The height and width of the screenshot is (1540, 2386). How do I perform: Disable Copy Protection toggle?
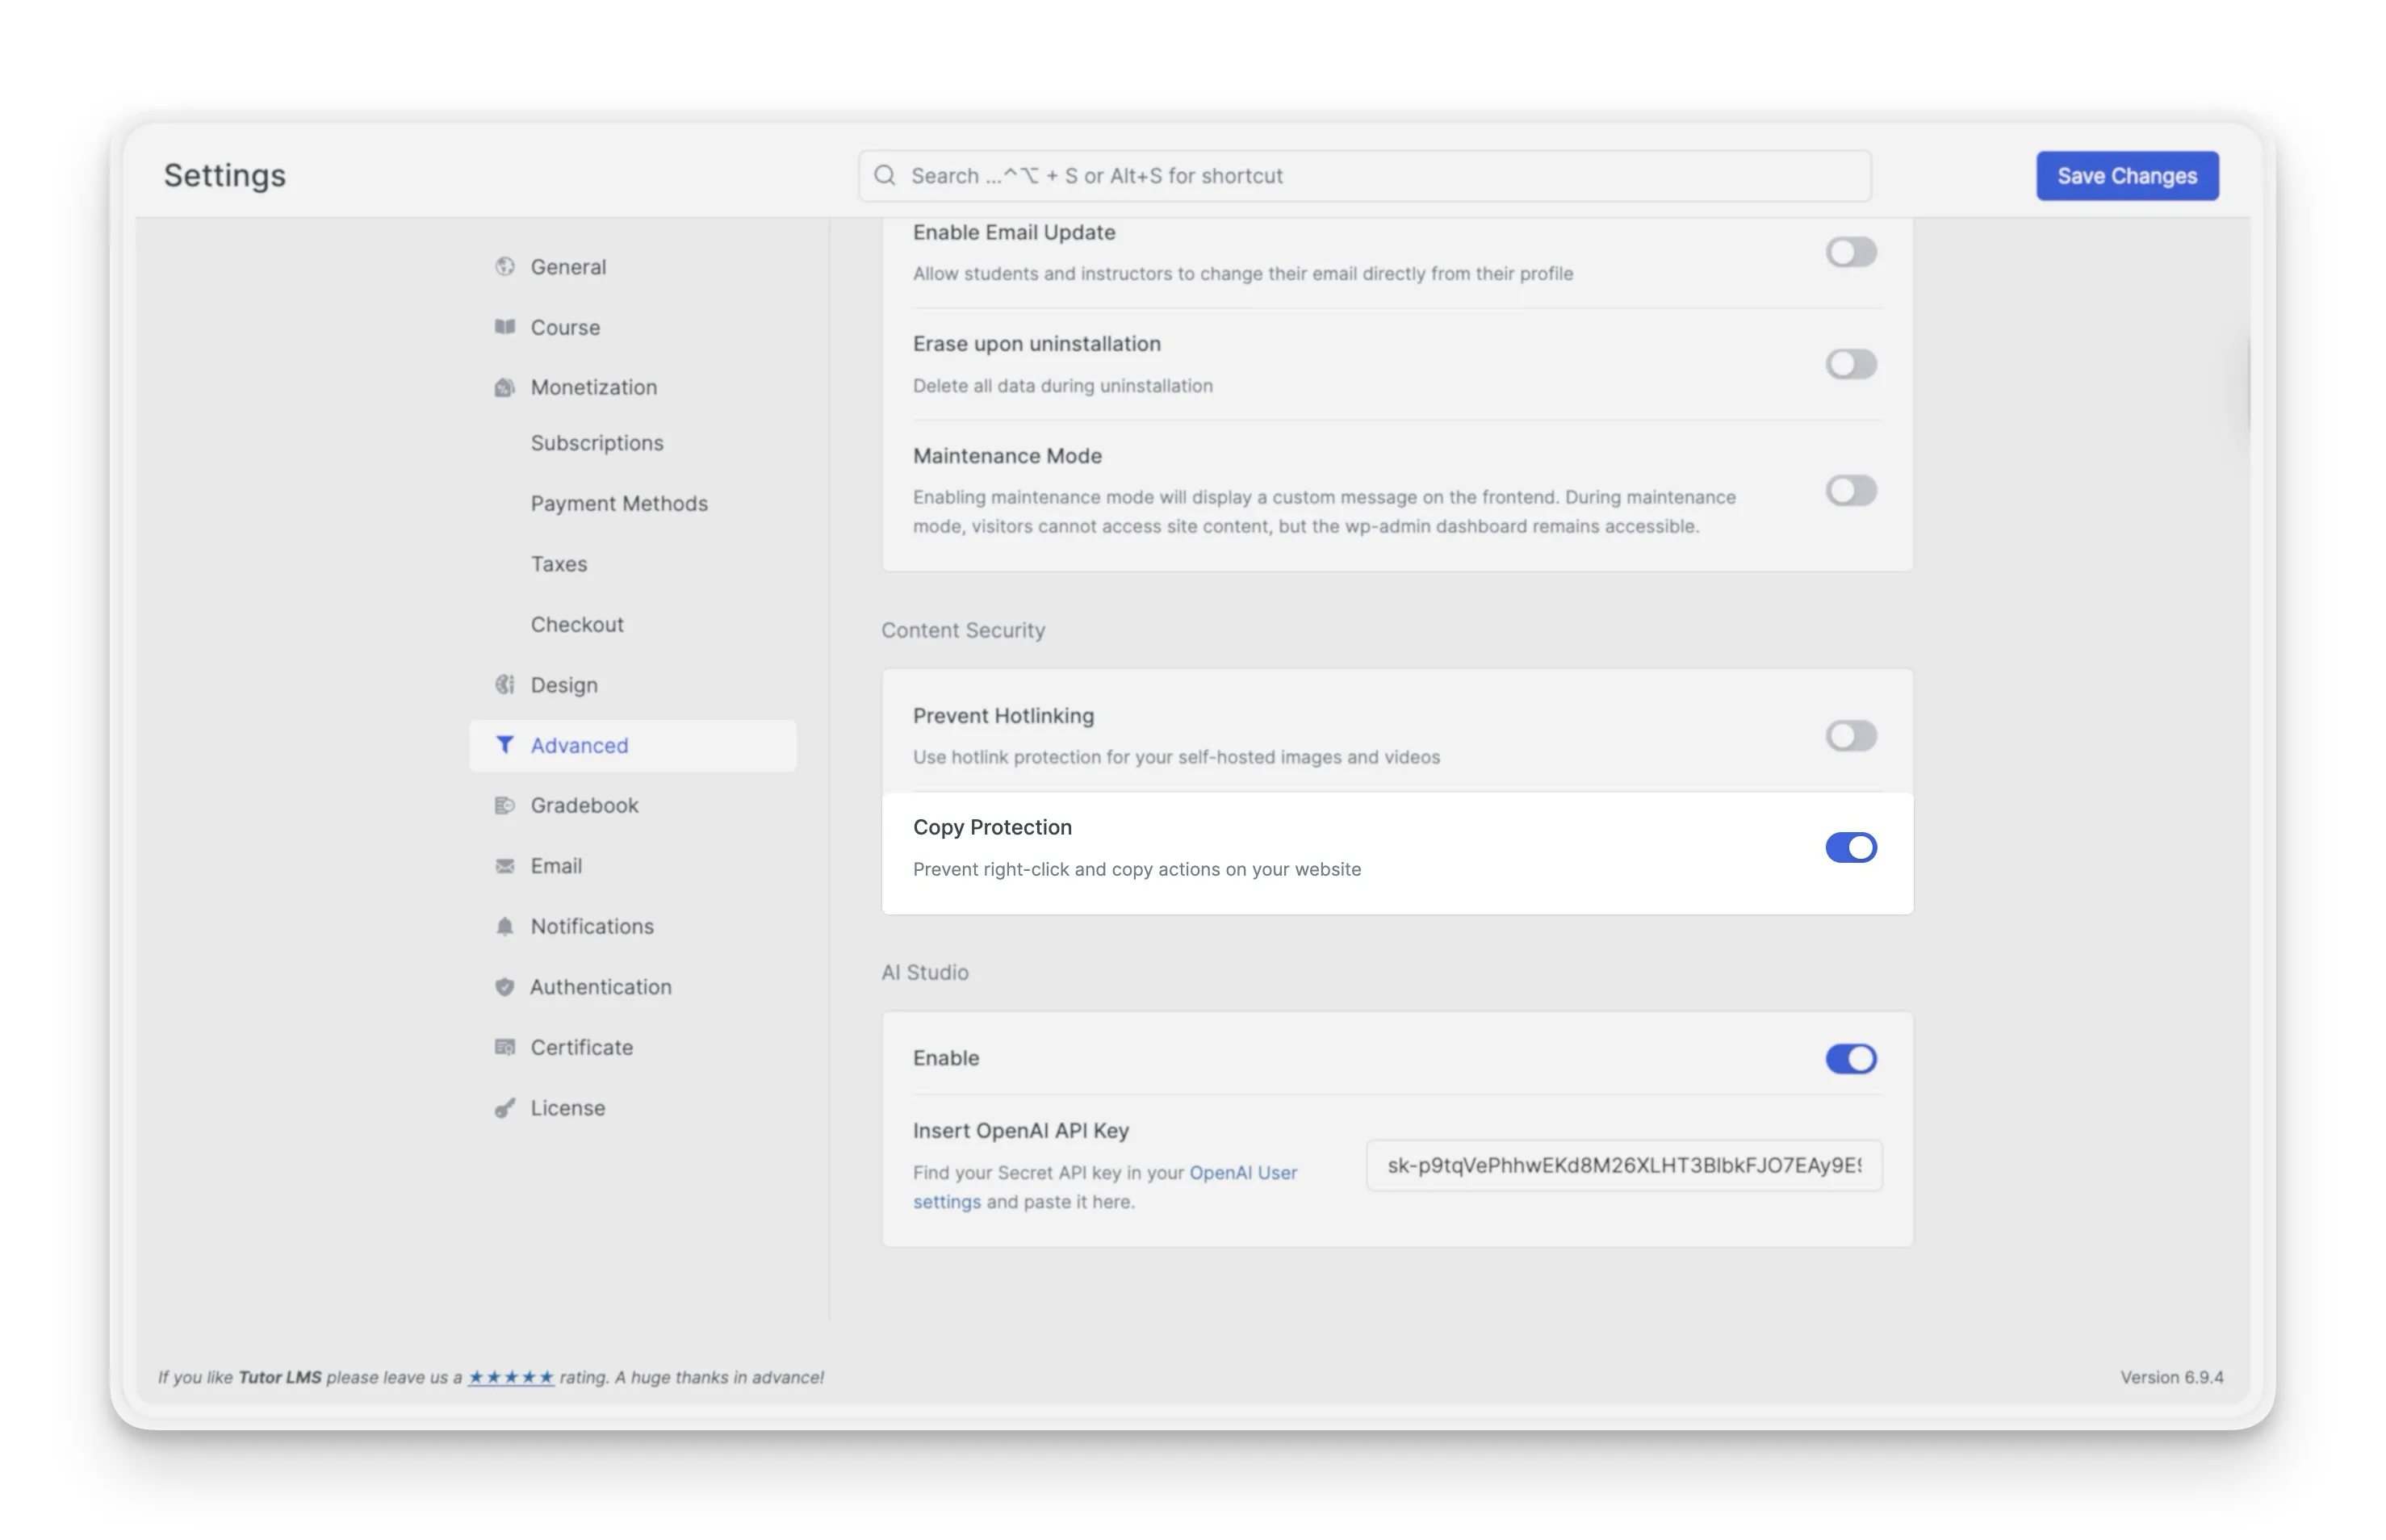point(1850,847)
